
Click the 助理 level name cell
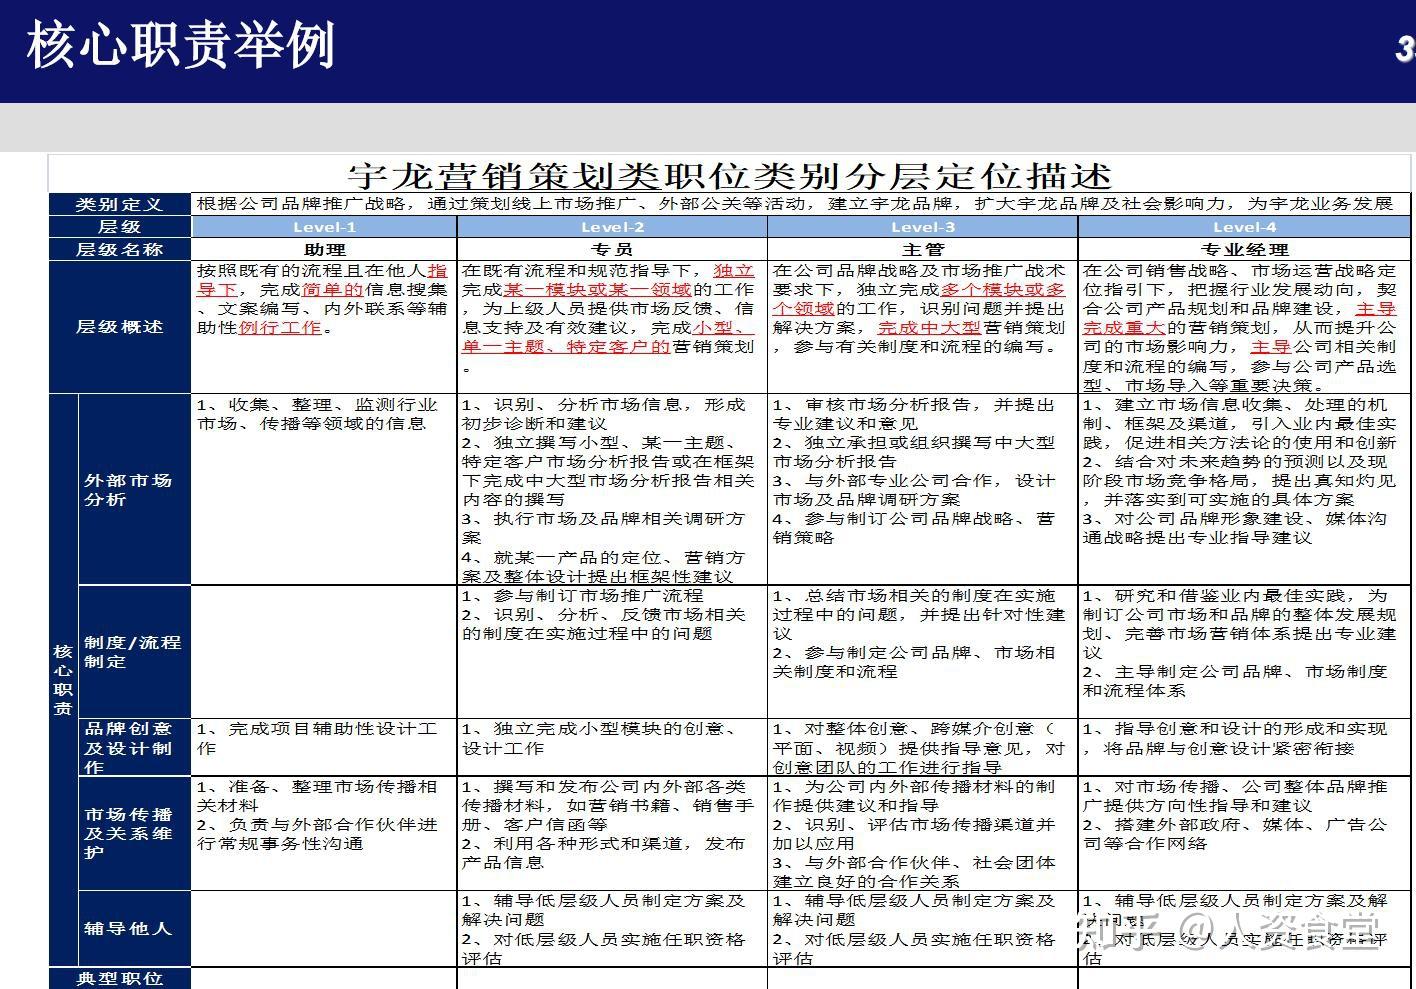324,249
